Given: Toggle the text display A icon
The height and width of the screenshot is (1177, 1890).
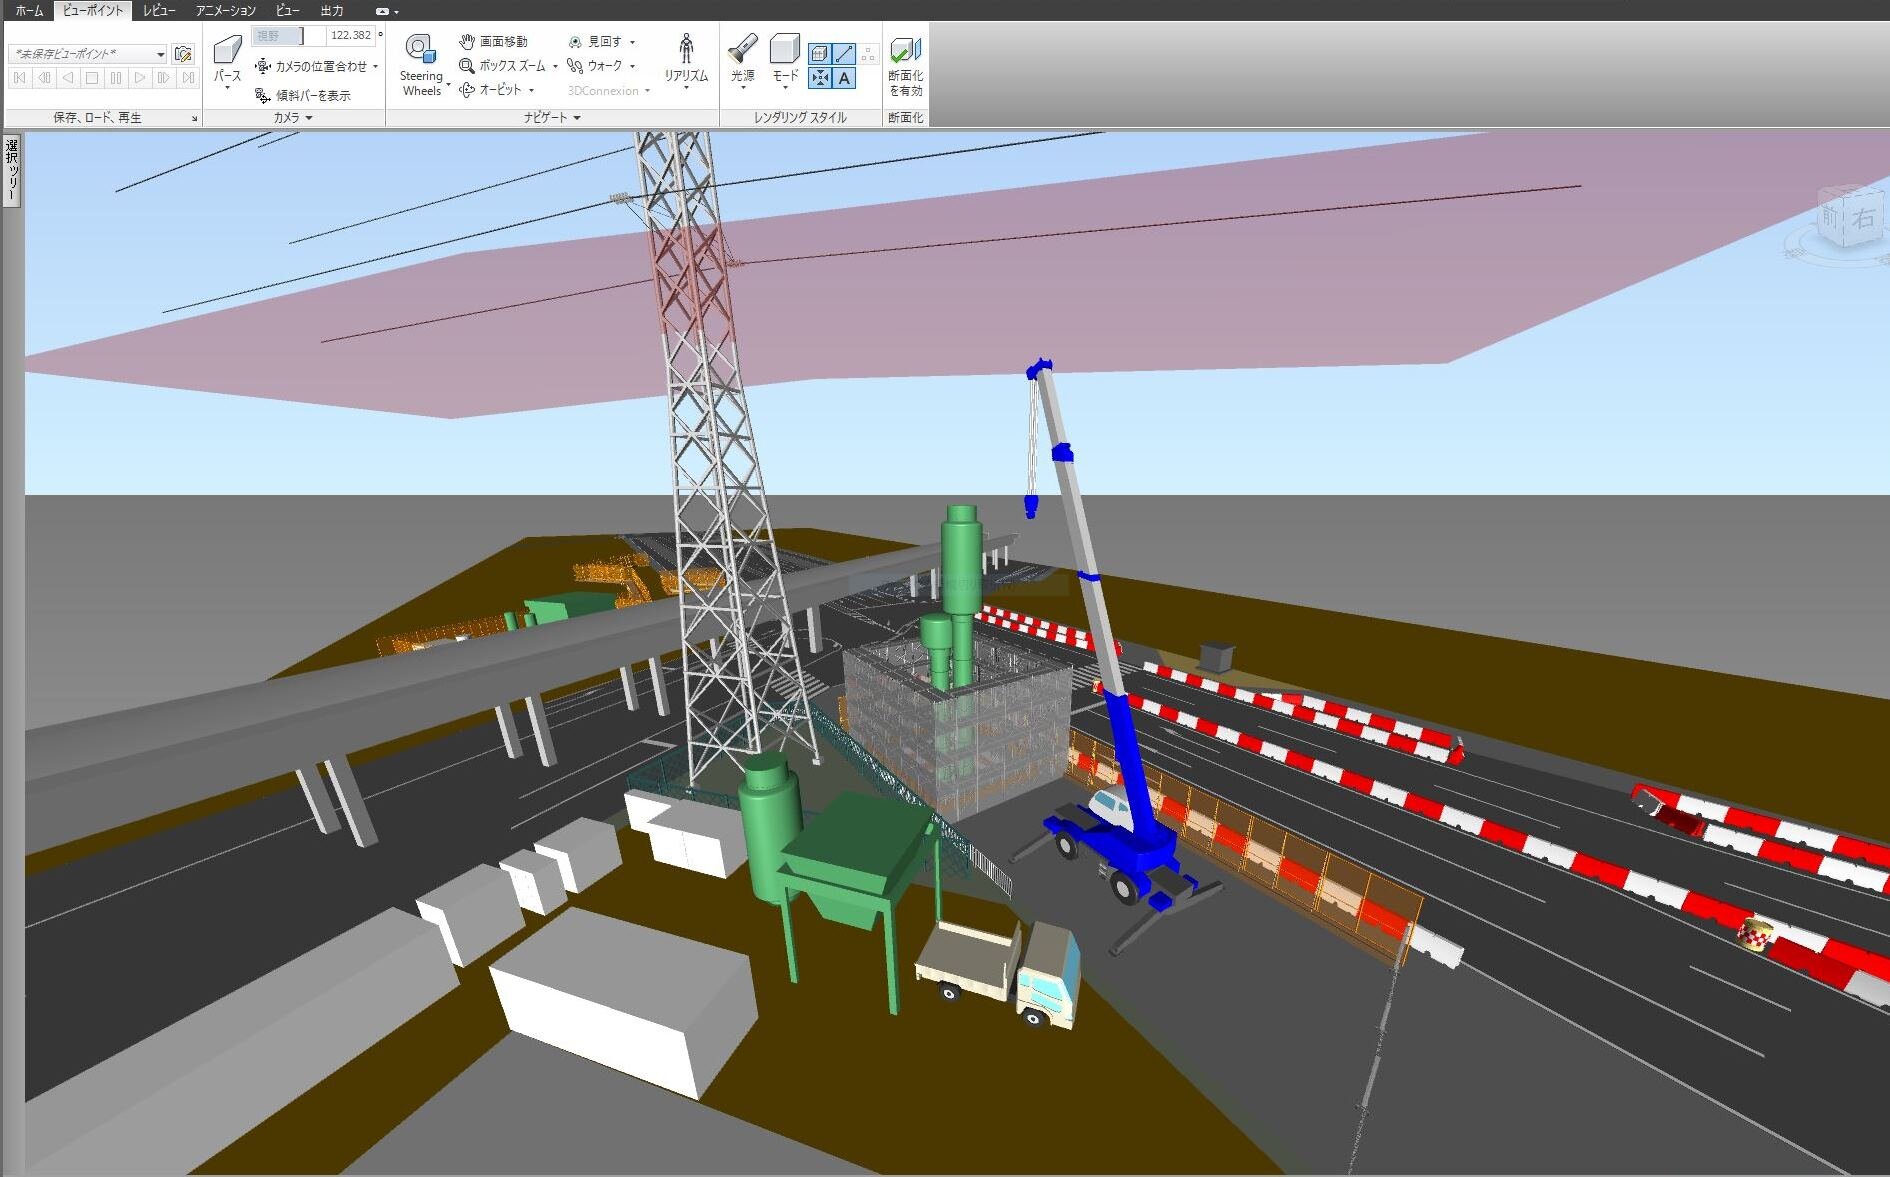Looking at the screenshot, I should coord(844,78).
